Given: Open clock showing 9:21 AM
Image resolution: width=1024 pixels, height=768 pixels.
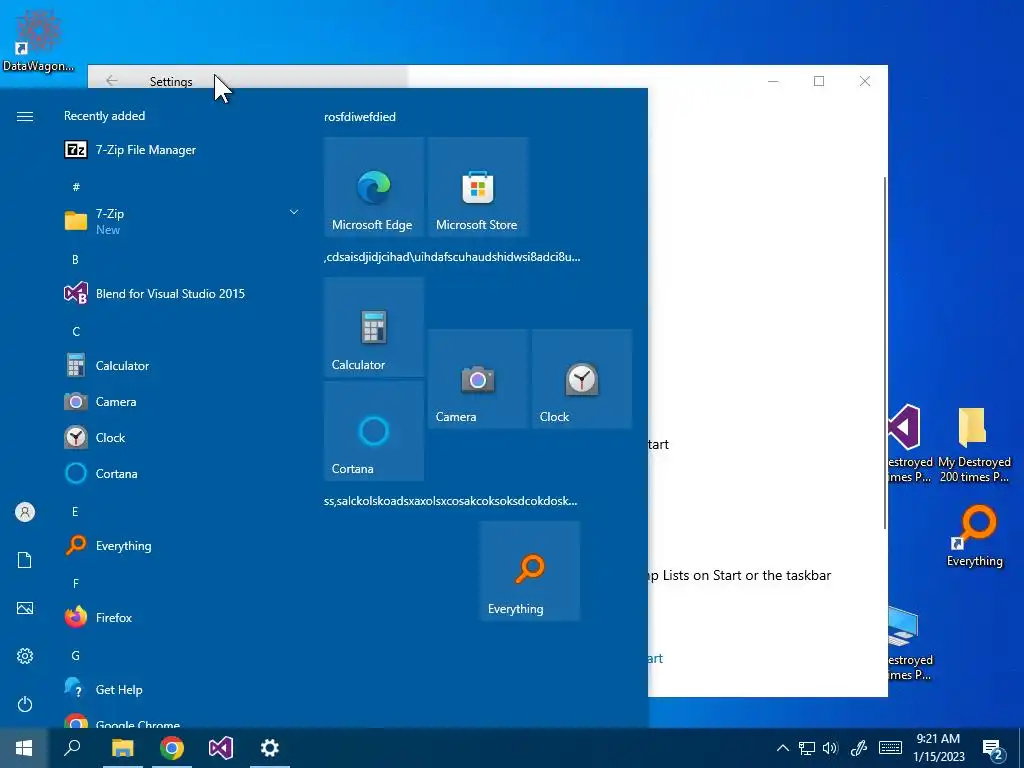Looking at the screenshot, I should click(938, 748).
